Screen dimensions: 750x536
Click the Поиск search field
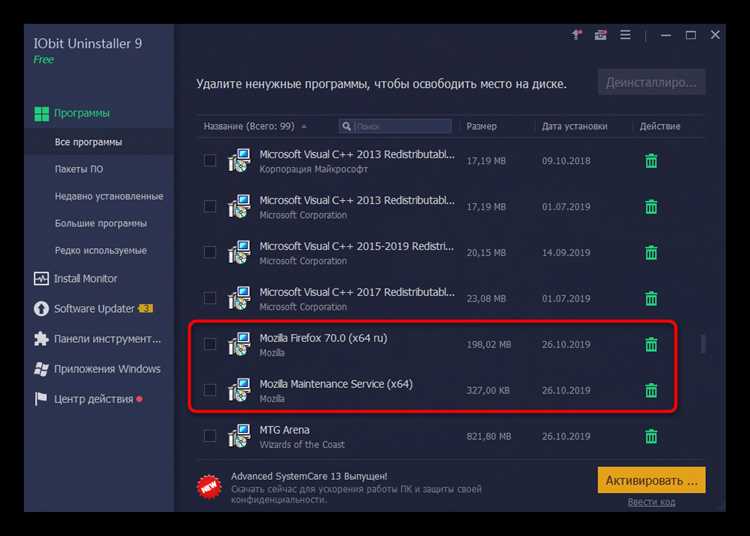click(x=395, y=126)
